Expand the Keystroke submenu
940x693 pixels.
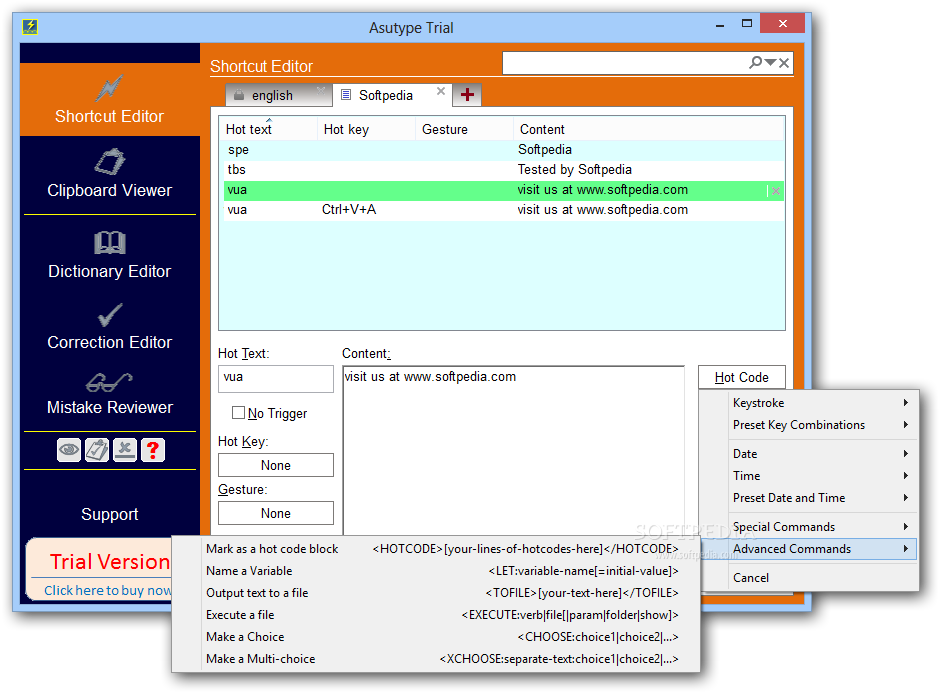[820, 403]
